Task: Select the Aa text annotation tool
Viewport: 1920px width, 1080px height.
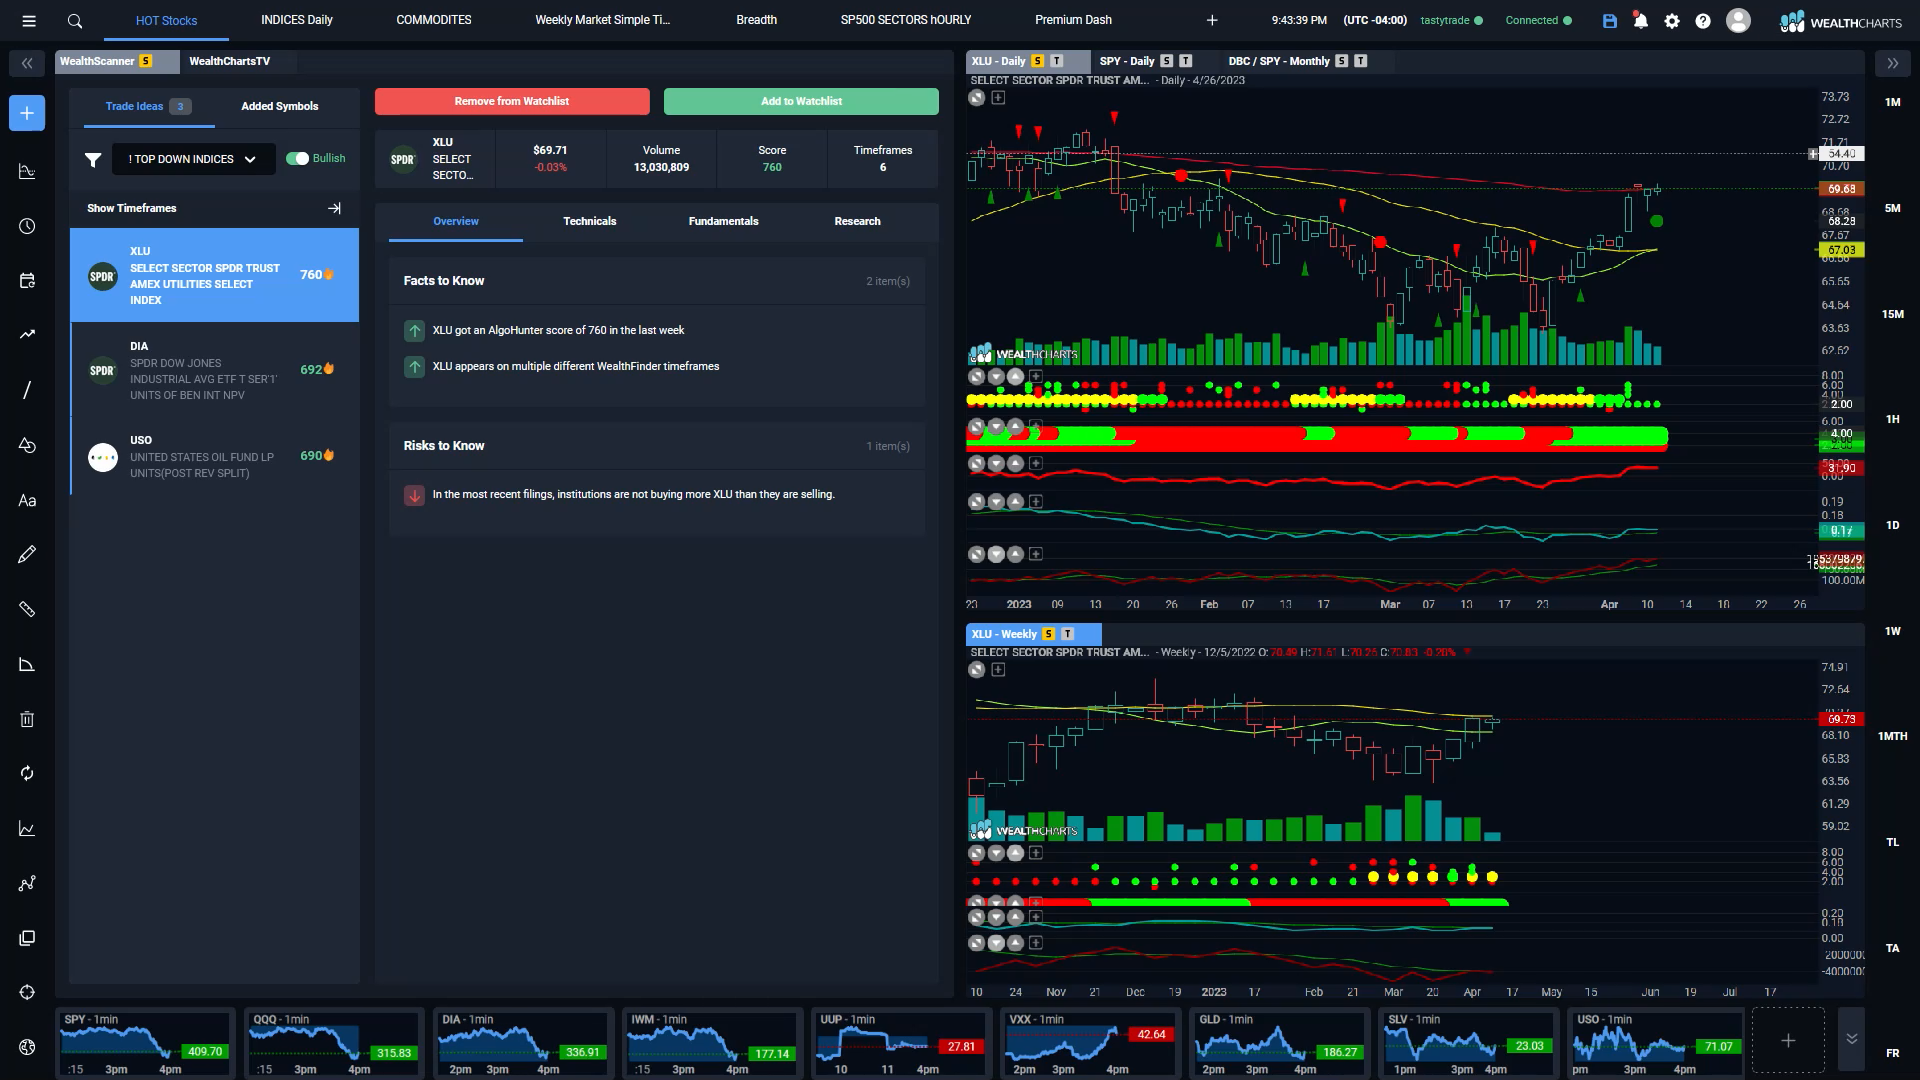Action: [x=27, y=500]
